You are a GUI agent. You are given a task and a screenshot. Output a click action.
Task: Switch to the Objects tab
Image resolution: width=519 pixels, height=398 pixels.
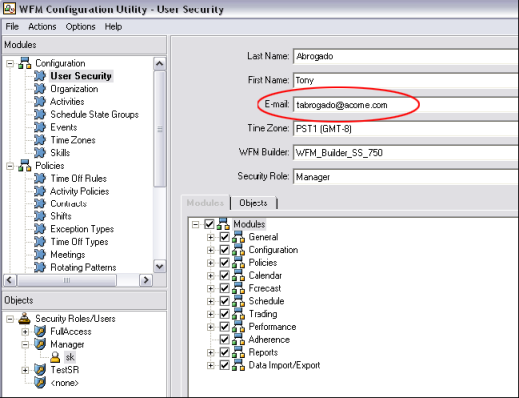coord(253,203)
